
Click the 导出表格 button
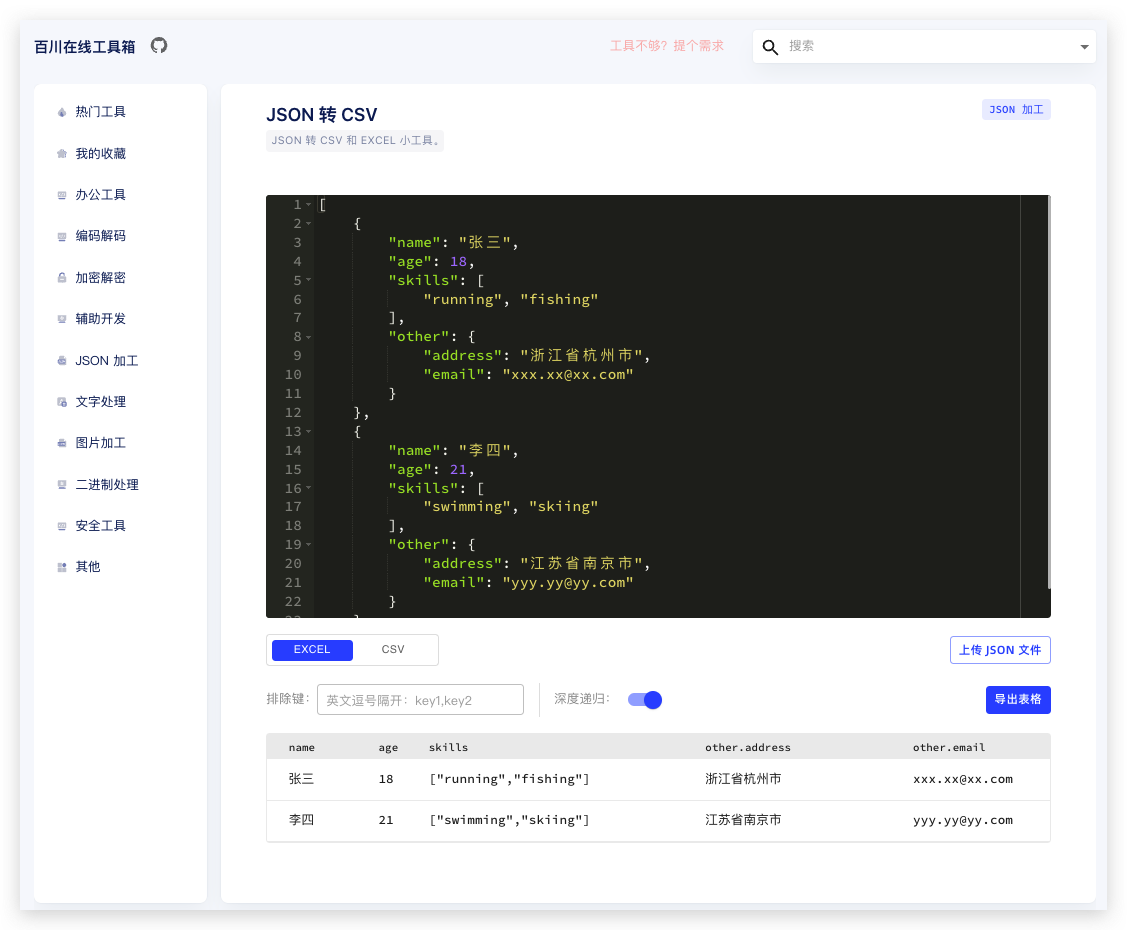pos(1017,700)
